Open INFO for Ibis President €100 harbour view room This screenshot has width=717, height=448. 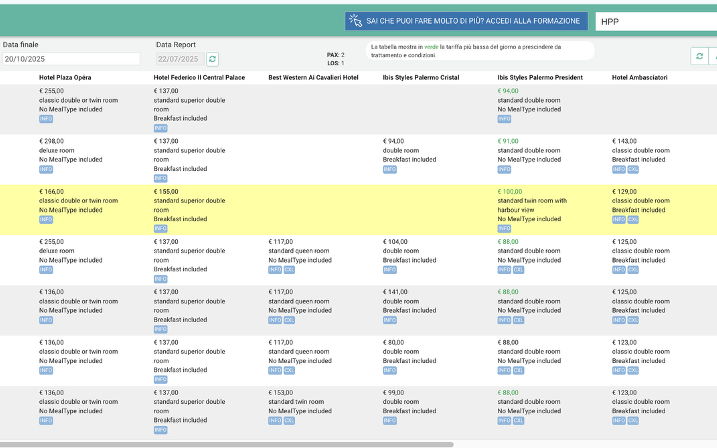pyautogui.click(x=504, y=228)
